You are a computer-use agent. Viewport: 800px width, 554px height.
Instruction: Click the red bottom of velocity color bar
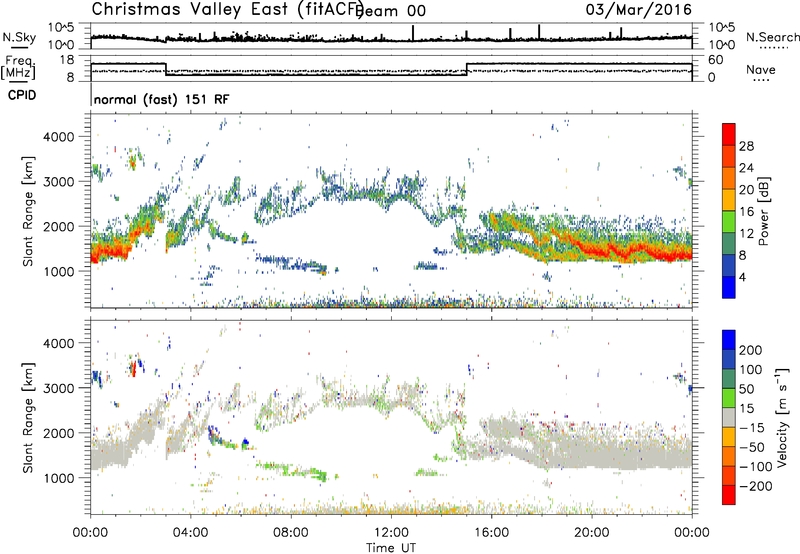click(x=729, y=495)
